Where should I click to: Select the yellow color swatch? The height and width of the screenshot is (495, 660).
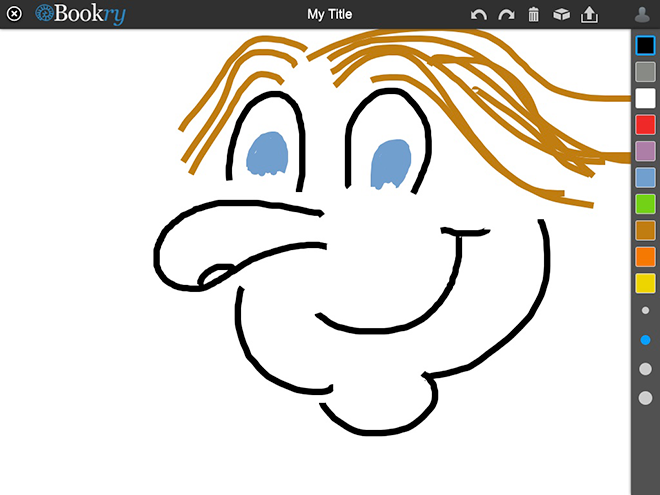point(645,283)
